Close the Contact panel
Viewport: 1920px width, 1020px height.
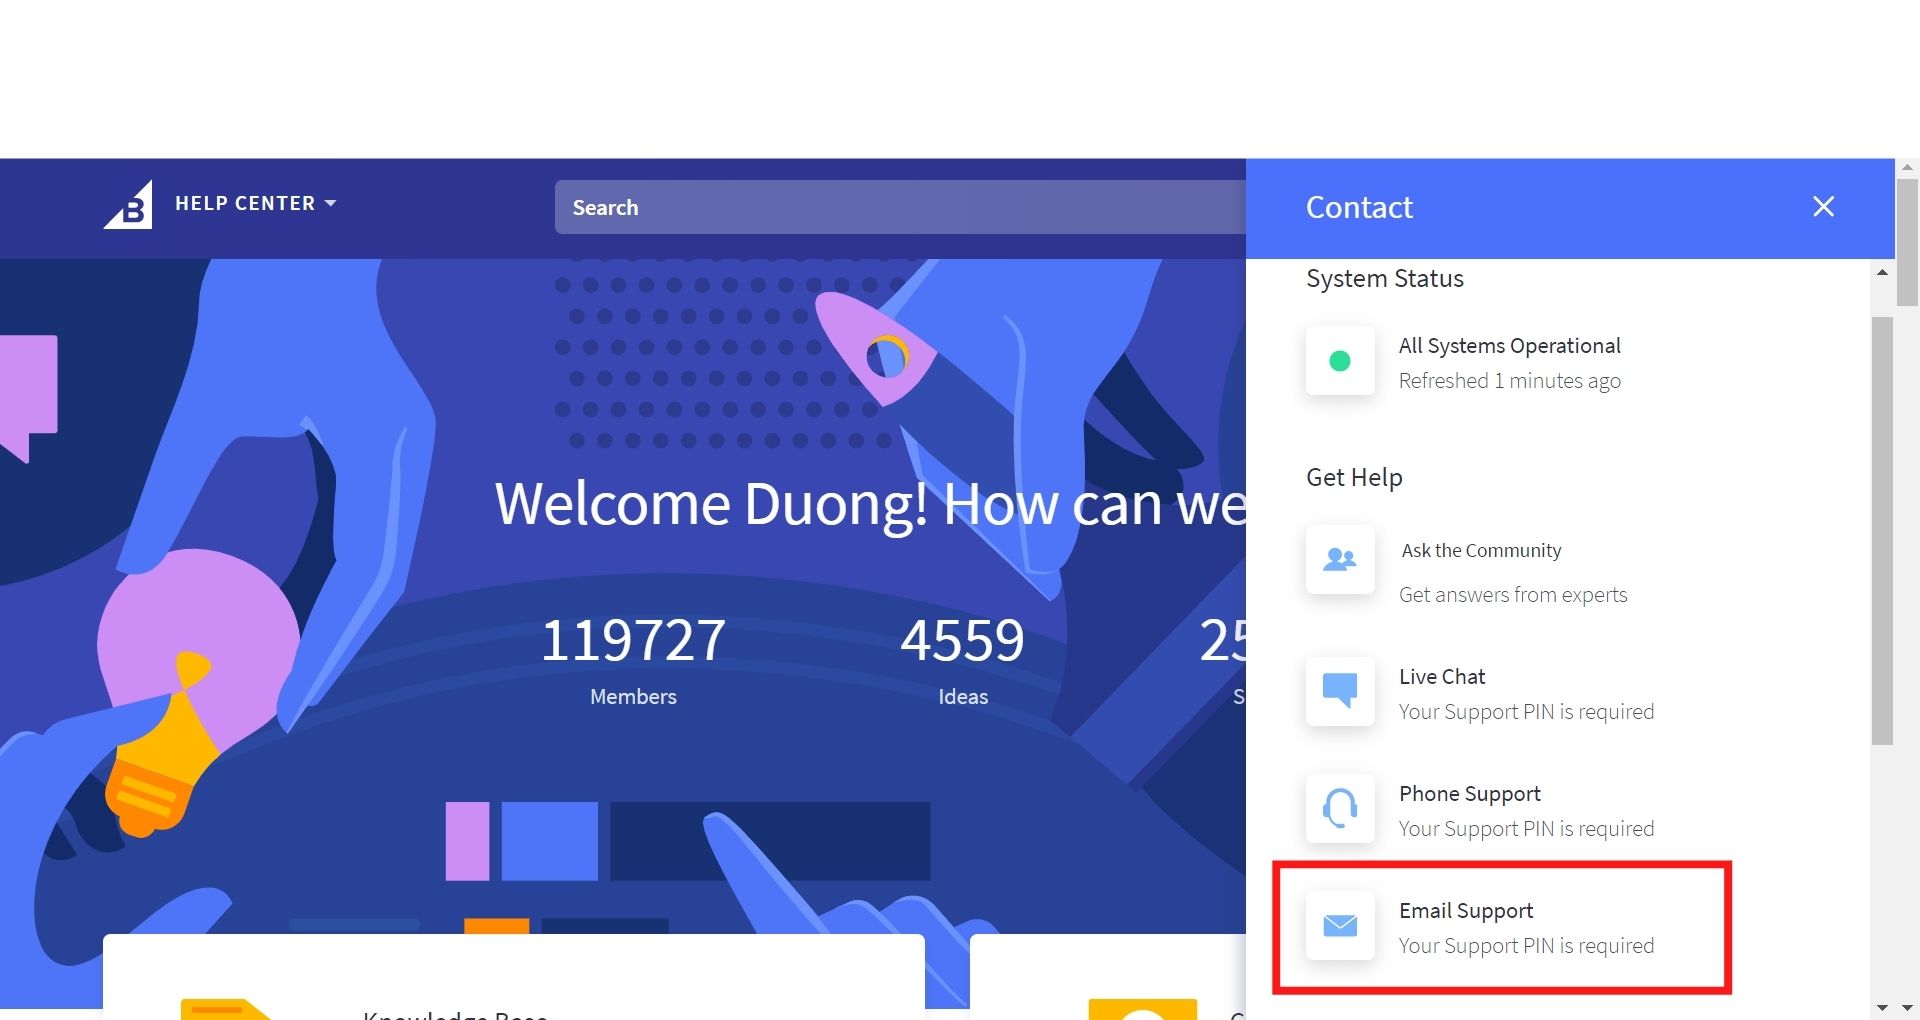click(1823, 207)
